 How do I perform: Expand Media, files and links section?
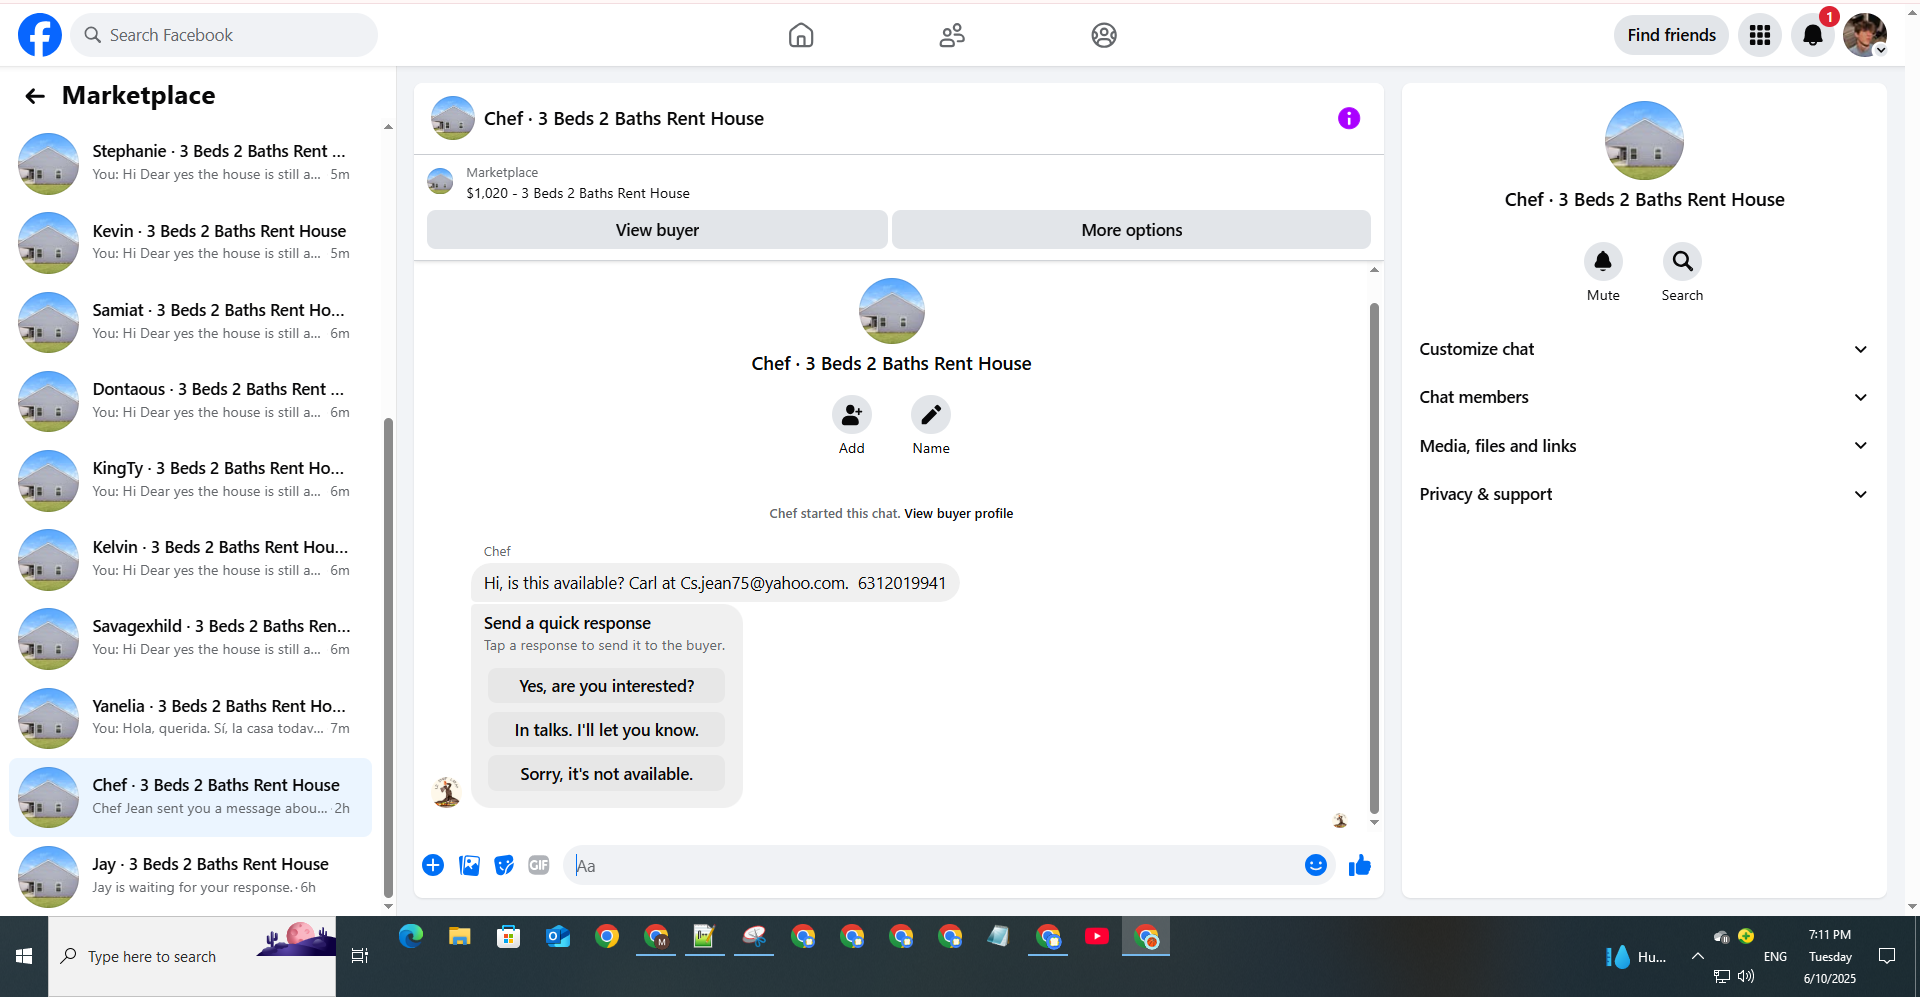[x=1644, y=446]
